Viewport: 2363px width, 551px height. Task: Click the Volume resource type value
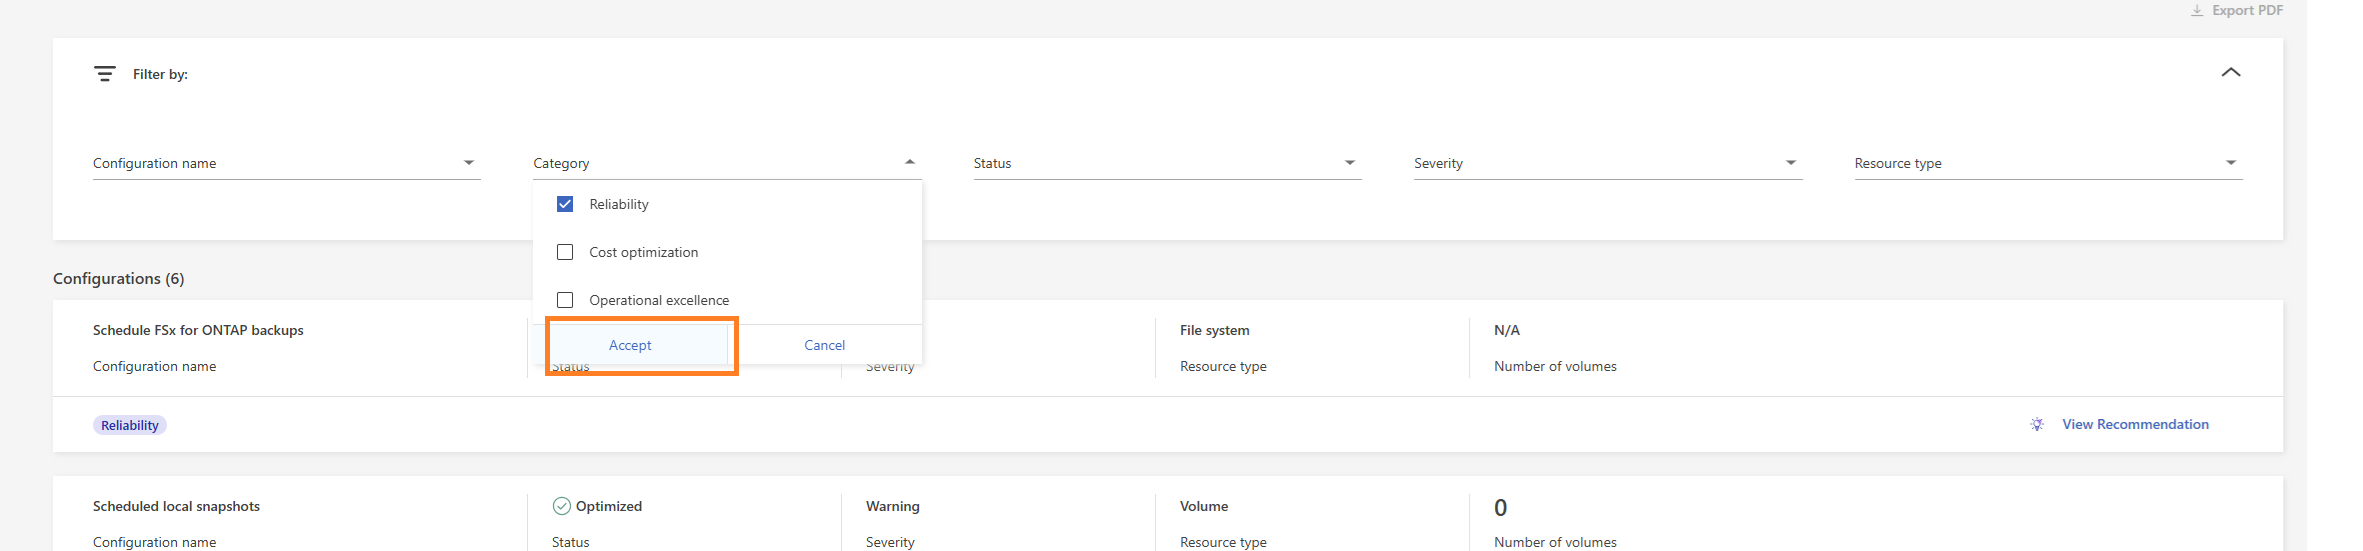tap(1204, 506)
